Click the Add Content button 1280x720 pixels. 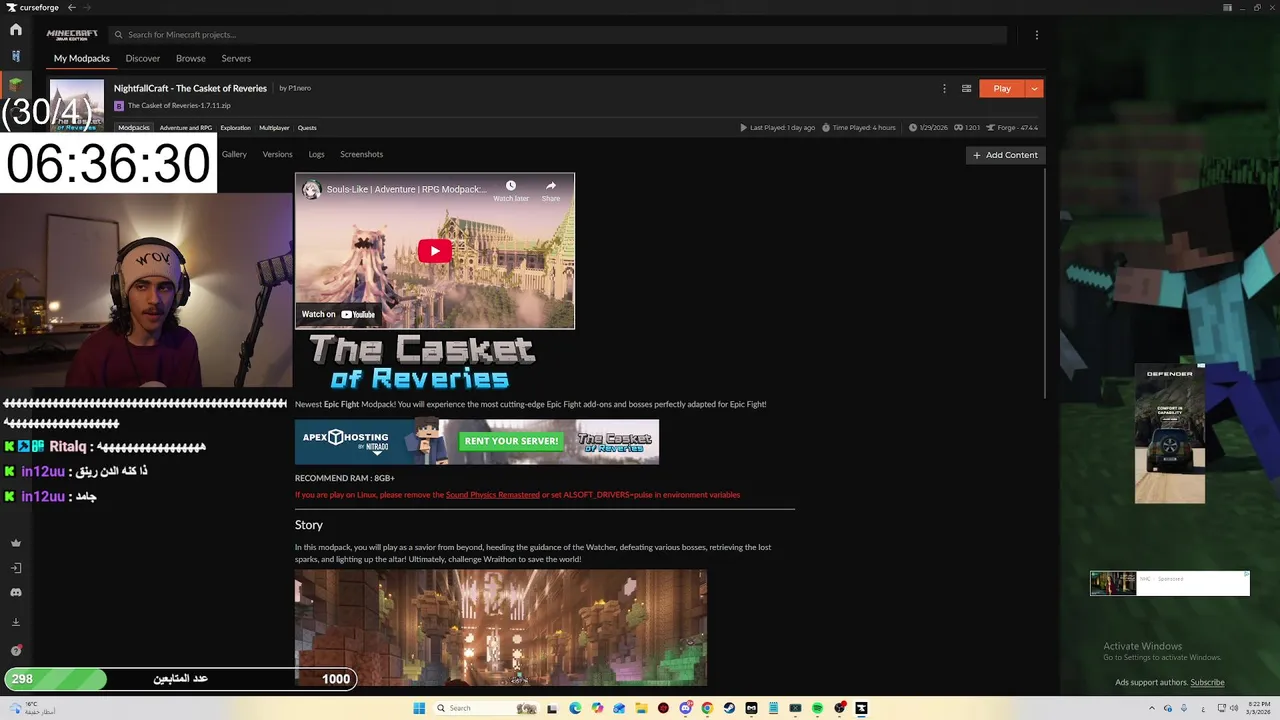click(1005, 155)
